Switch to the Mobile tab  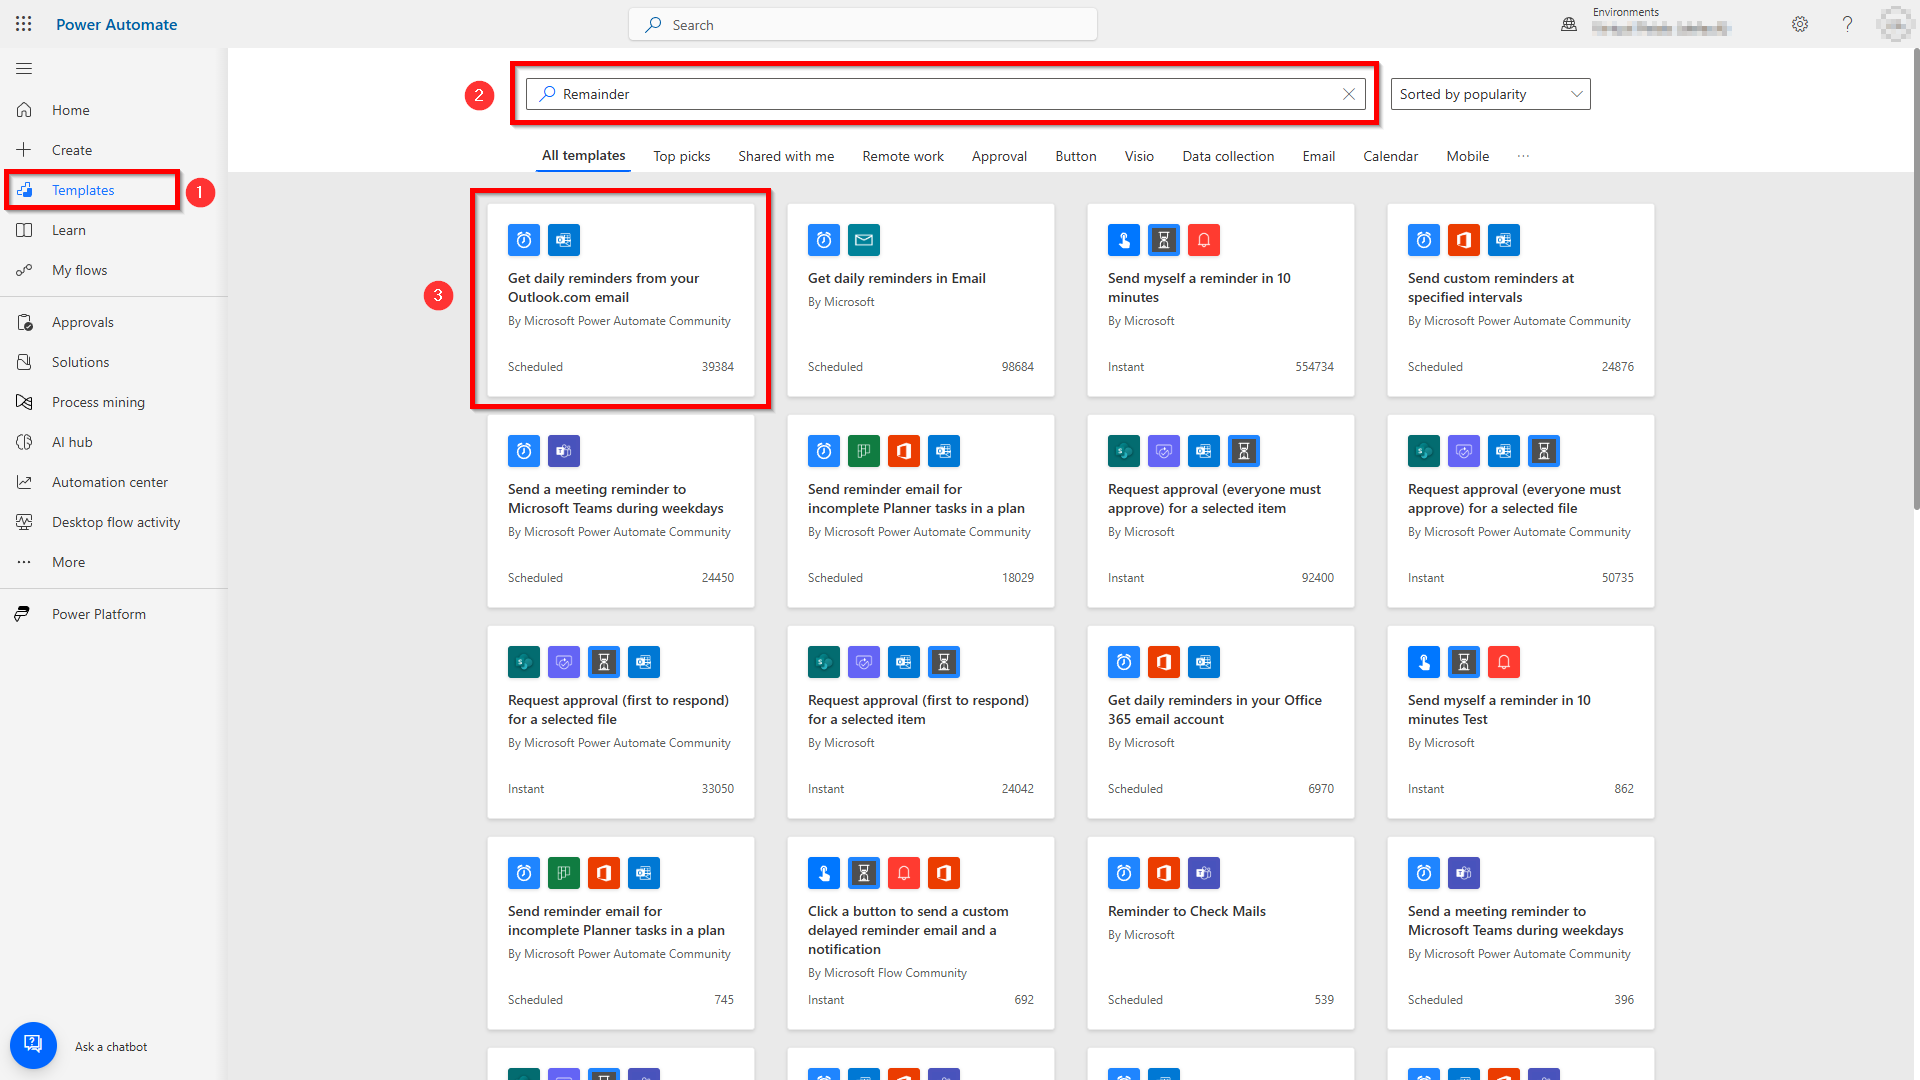(1468, 156)
